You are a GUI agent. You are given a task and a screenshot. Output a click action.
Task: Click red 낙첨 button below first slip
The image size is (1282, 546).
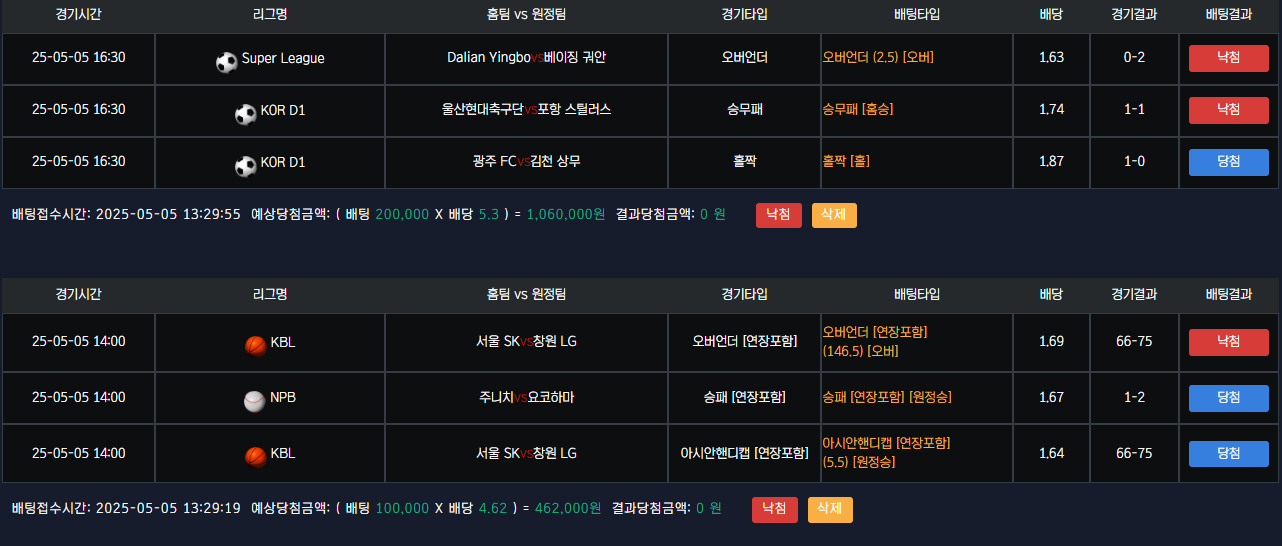coord(779,215)
